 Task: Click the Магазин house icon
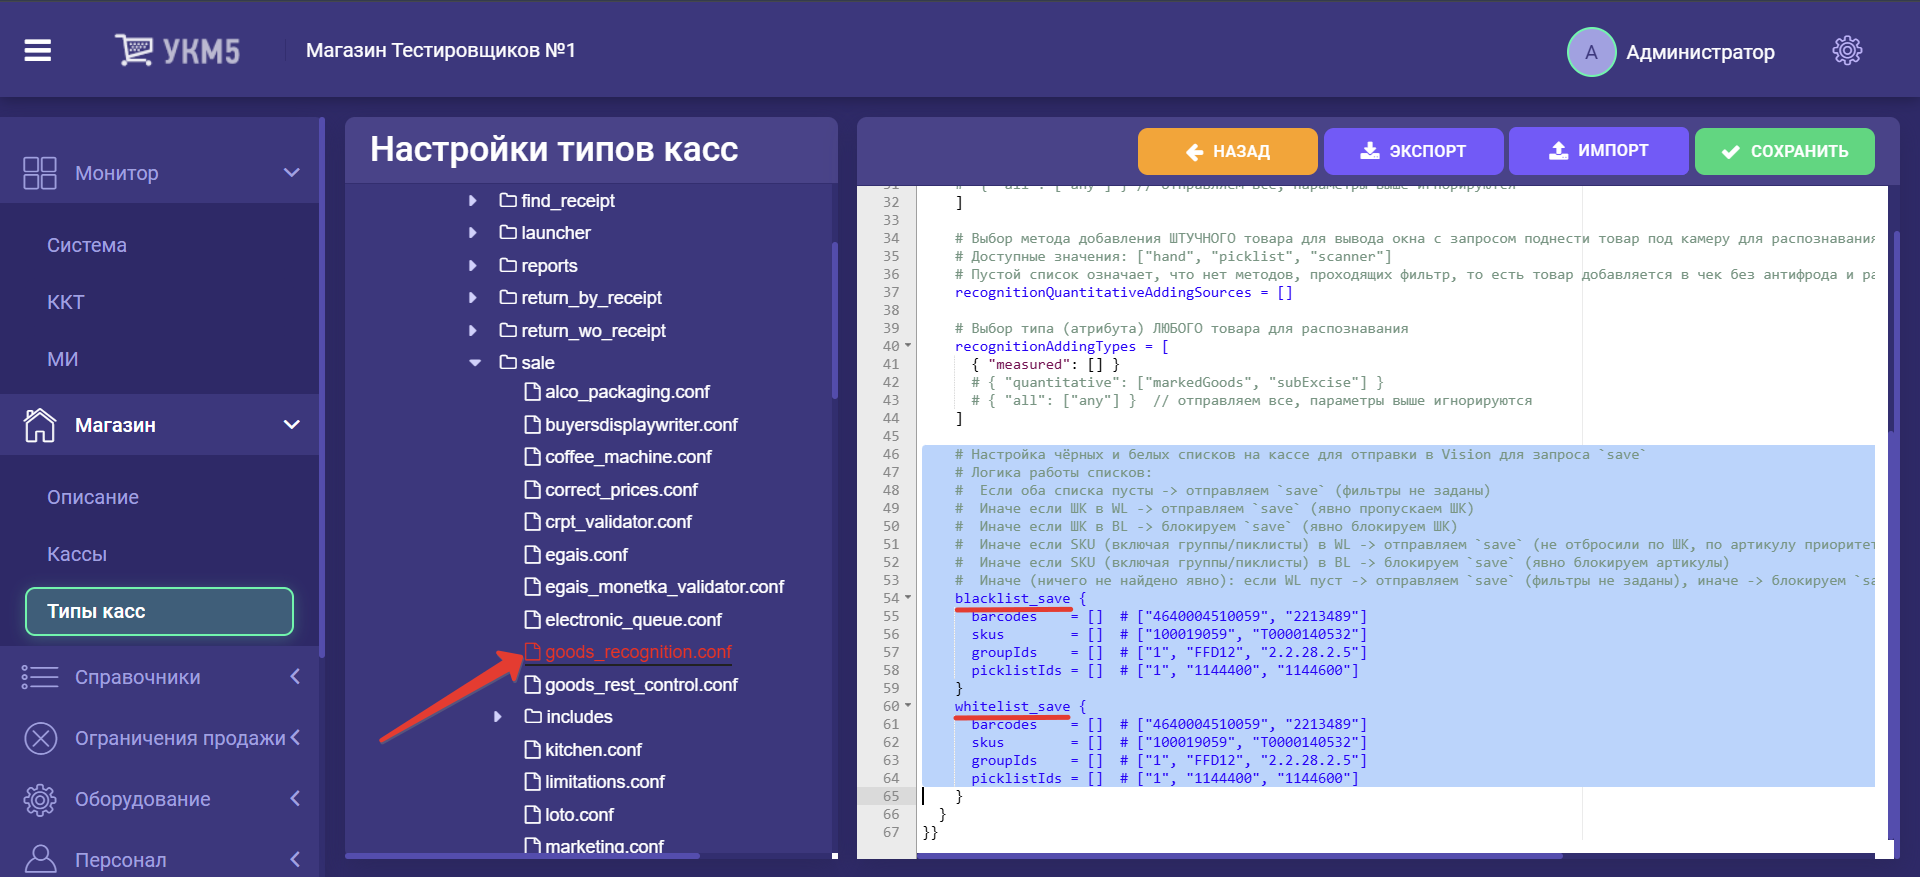click(40, 425)
